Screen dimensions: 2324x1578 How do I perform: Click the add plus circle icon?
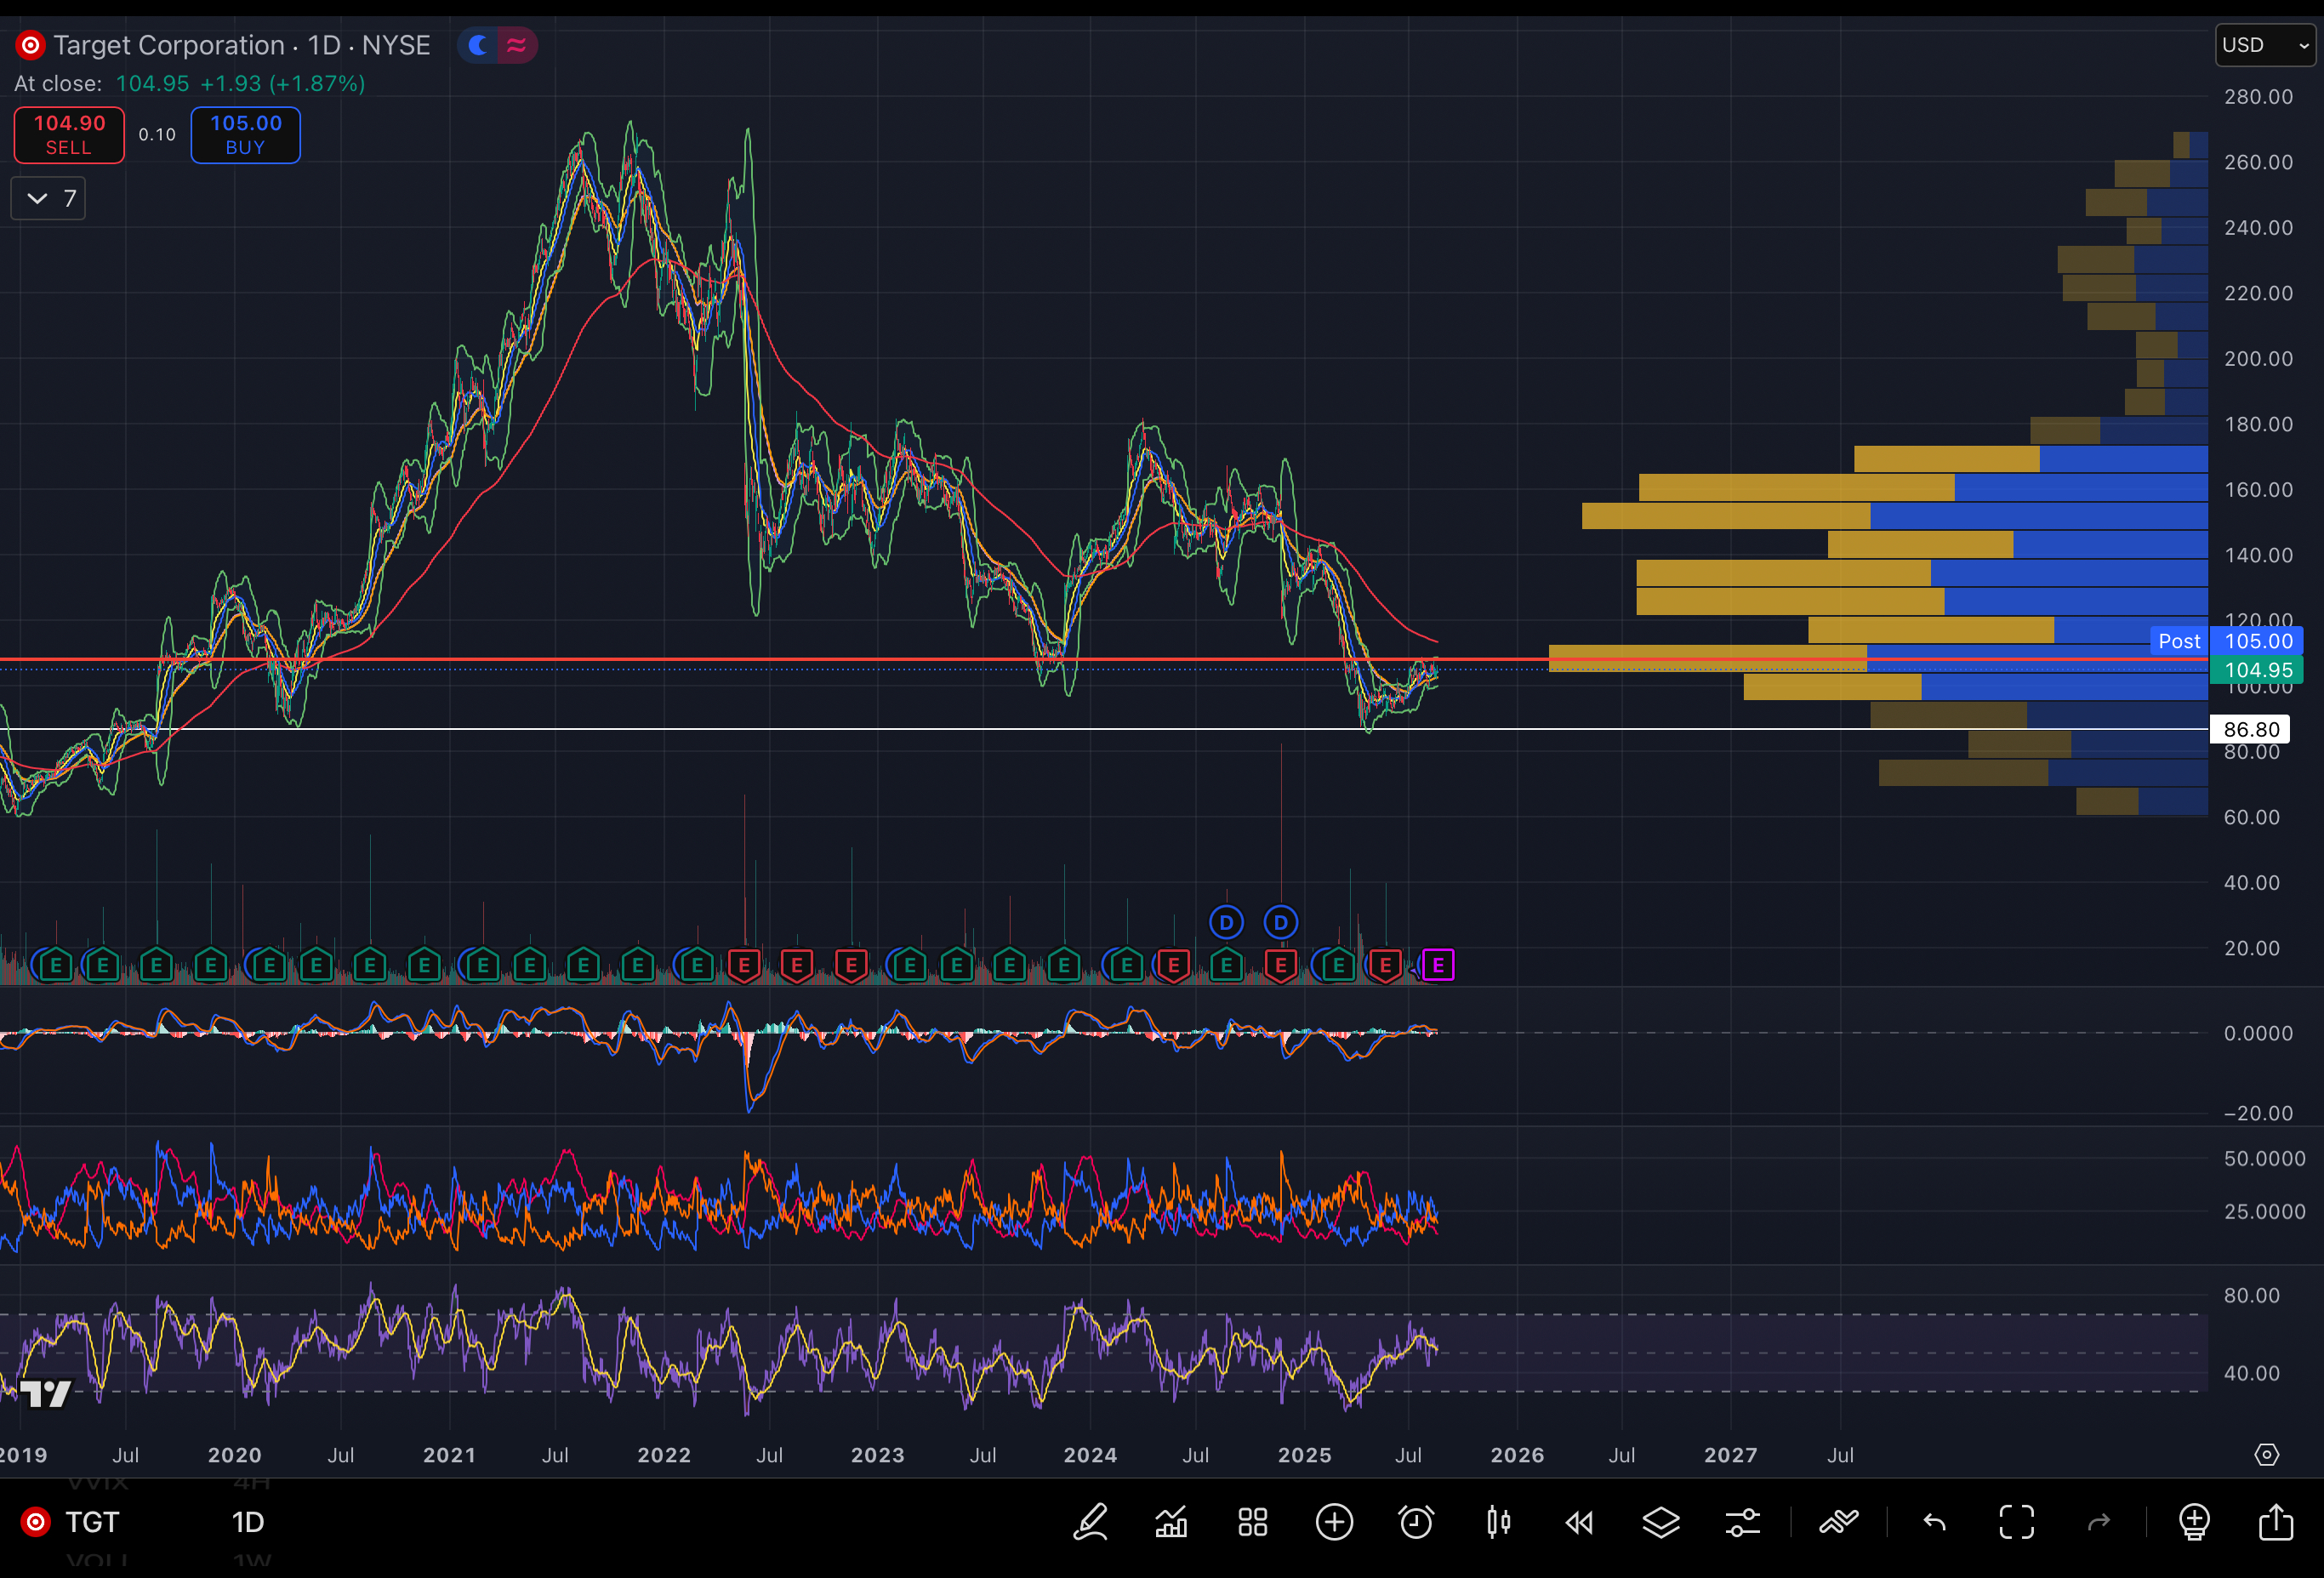tap(1334, 1522)
